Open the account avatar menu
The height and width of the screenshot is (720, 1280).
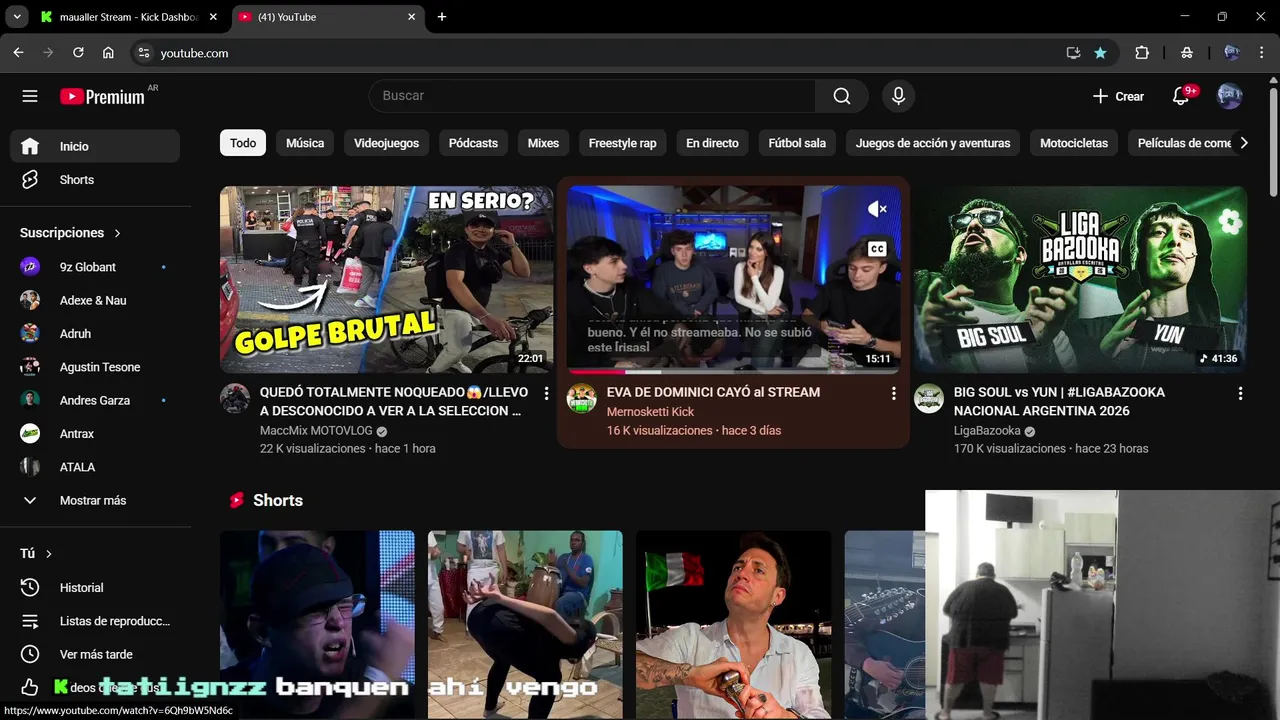coord(1230,96)
